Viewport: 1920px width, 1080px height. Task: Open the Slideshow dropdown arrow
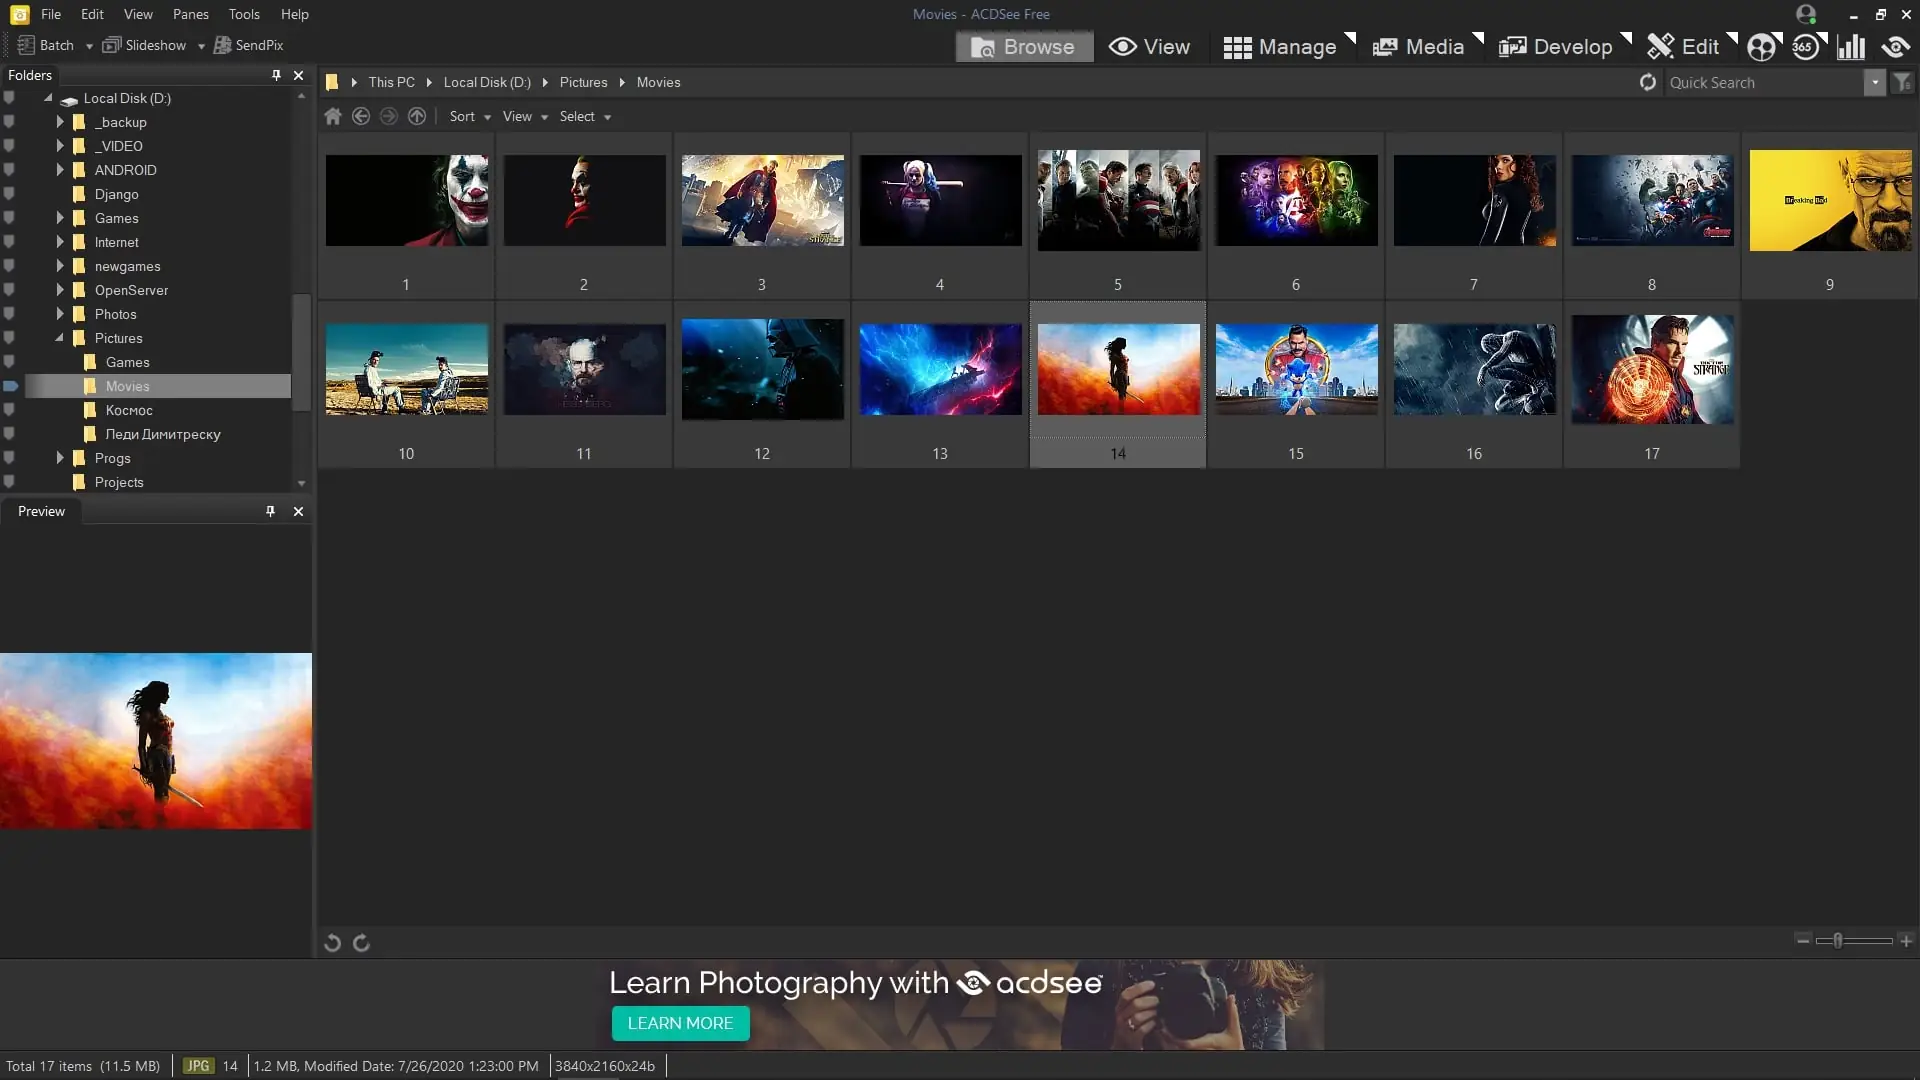click(201, 46)
